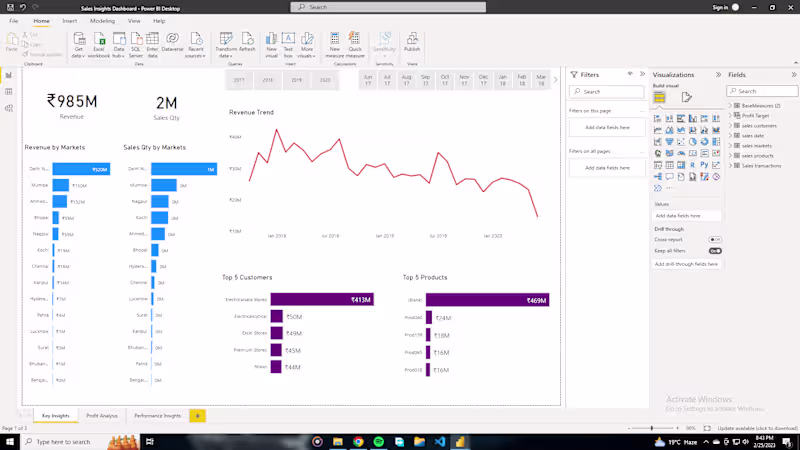Collapse the Fields pane
This screenshot has height=450, width=800.
[794, 74]
